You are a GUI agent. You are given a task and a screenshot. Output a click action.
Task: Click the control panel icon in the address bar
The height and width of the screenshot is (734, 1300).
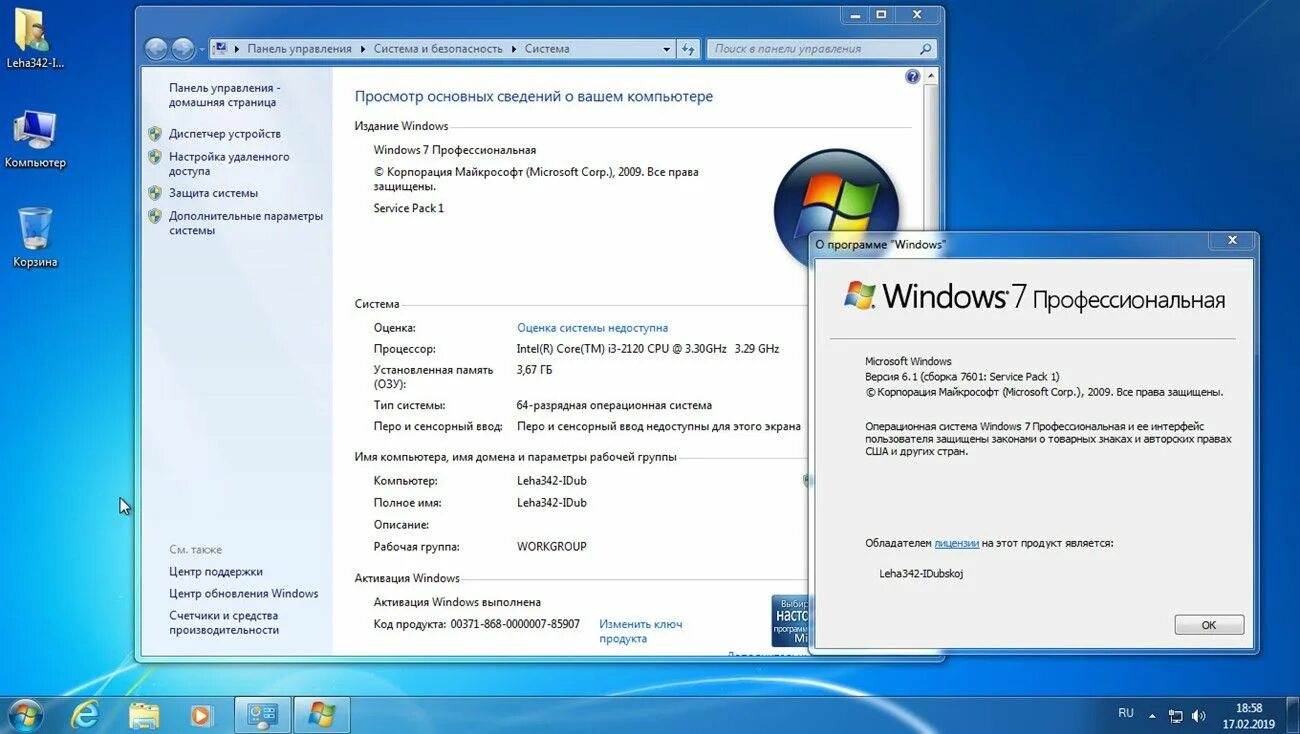click(x=220, y=49)
